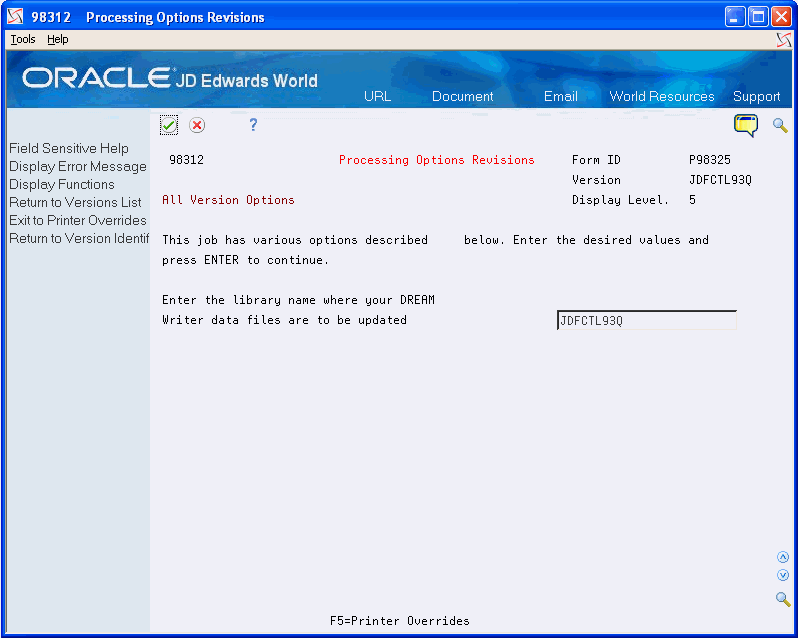Open the Tools menu
798x638 pixels.
23,39
